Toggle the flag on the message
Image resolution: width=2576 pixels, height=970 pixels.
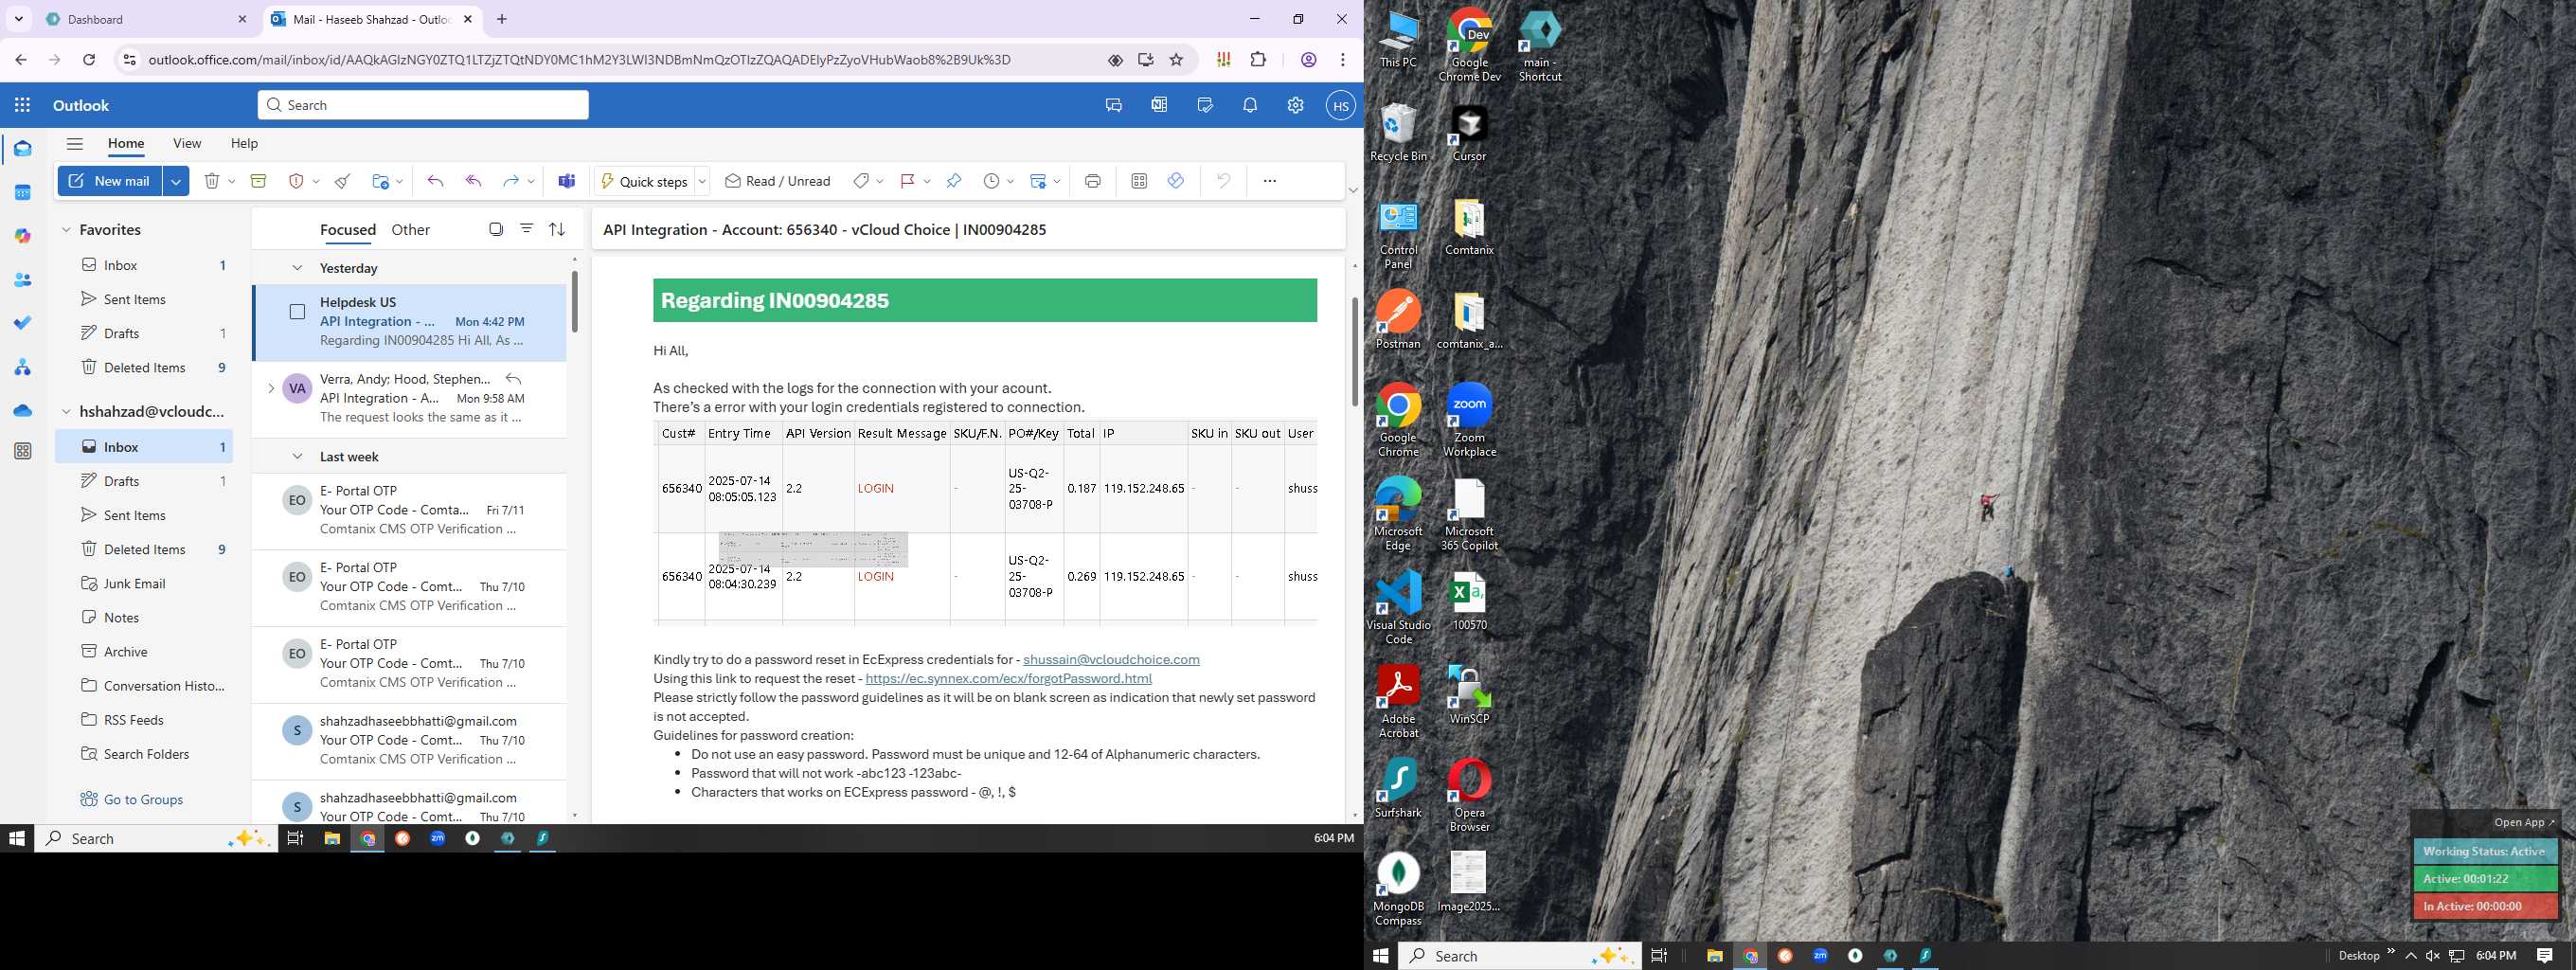907,181
